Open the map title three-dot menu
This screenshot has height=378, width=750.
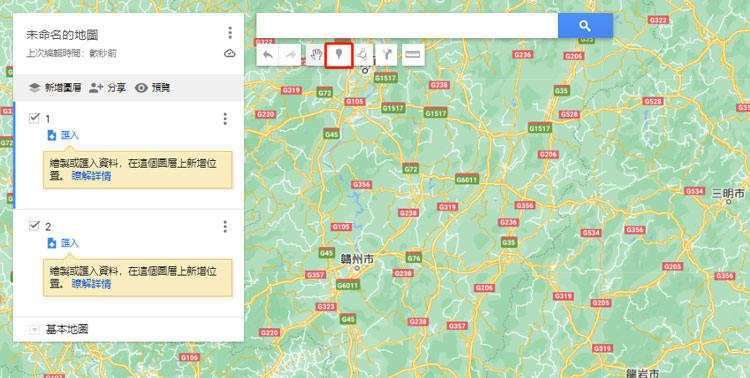tap(230, 33)
